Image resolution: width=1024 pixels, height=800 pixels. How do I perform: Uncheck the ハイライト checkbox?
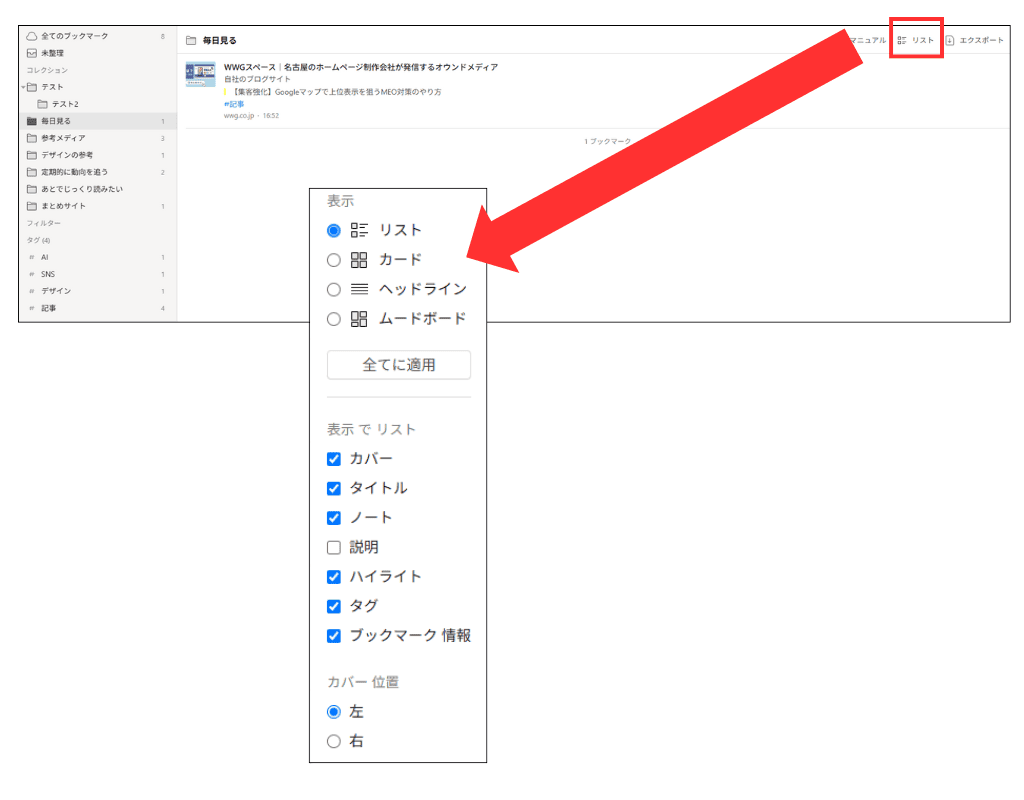point(333,577)
